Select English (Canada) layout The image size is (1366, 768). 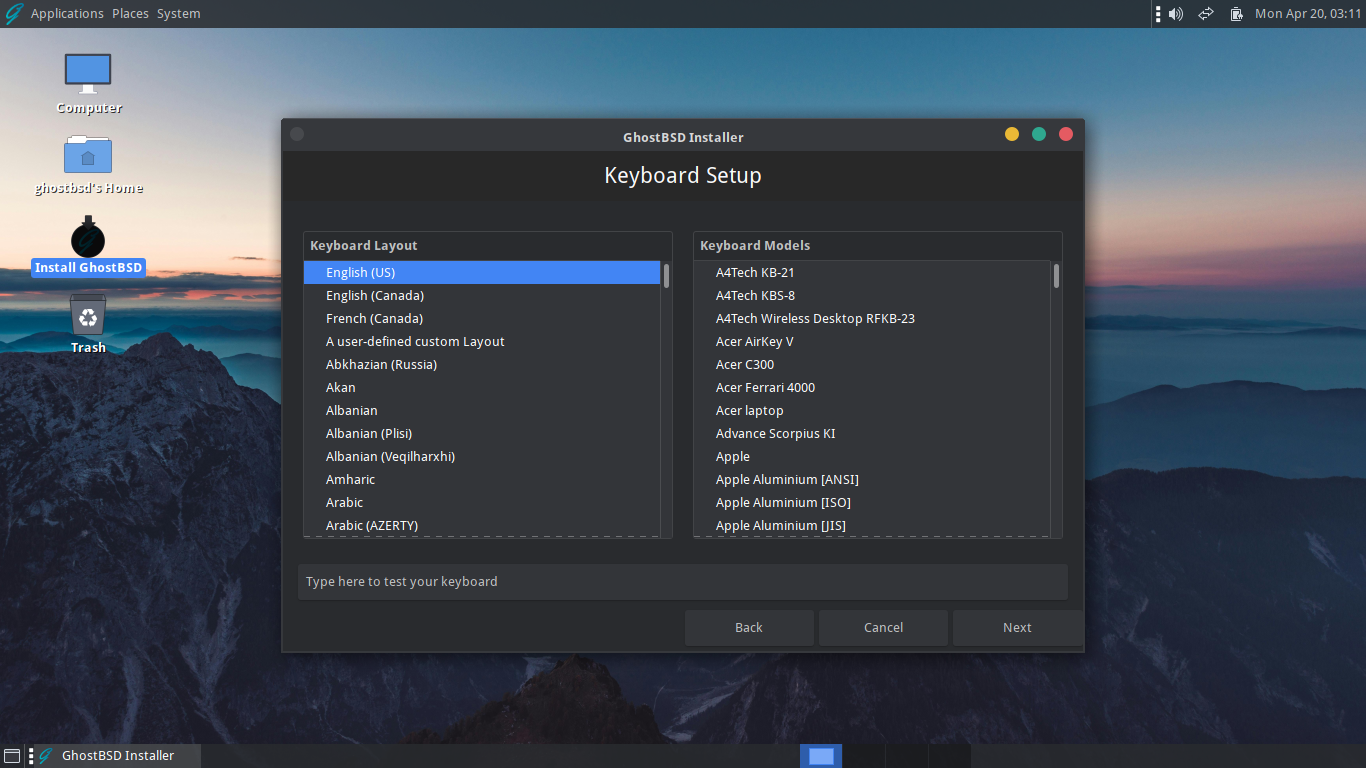482,296
